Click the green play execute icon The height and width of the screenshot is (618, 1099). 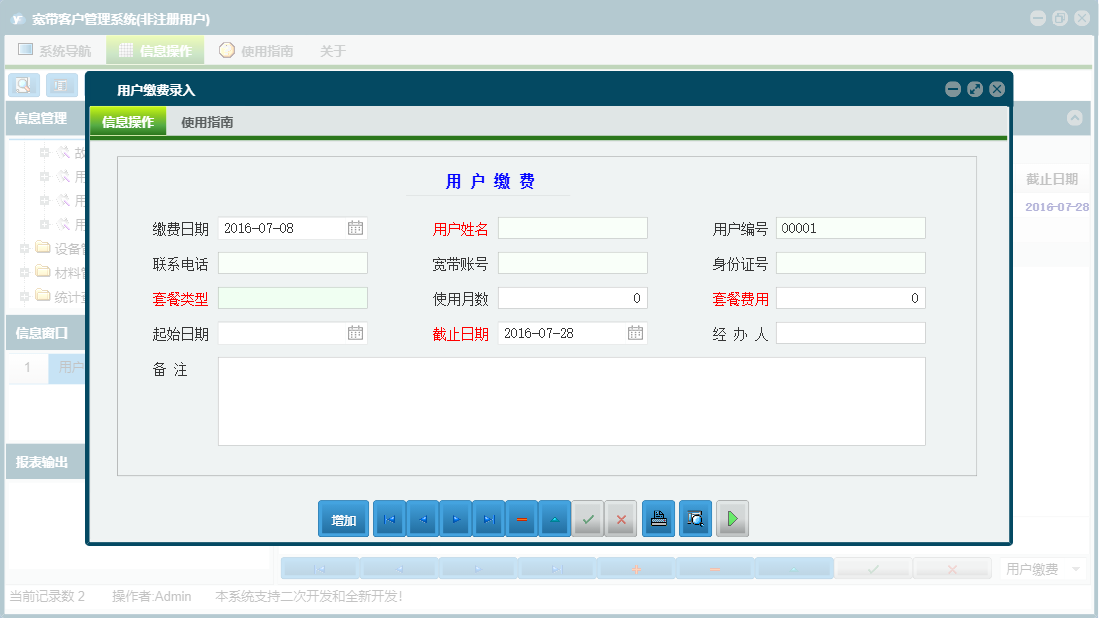[732, 518]
